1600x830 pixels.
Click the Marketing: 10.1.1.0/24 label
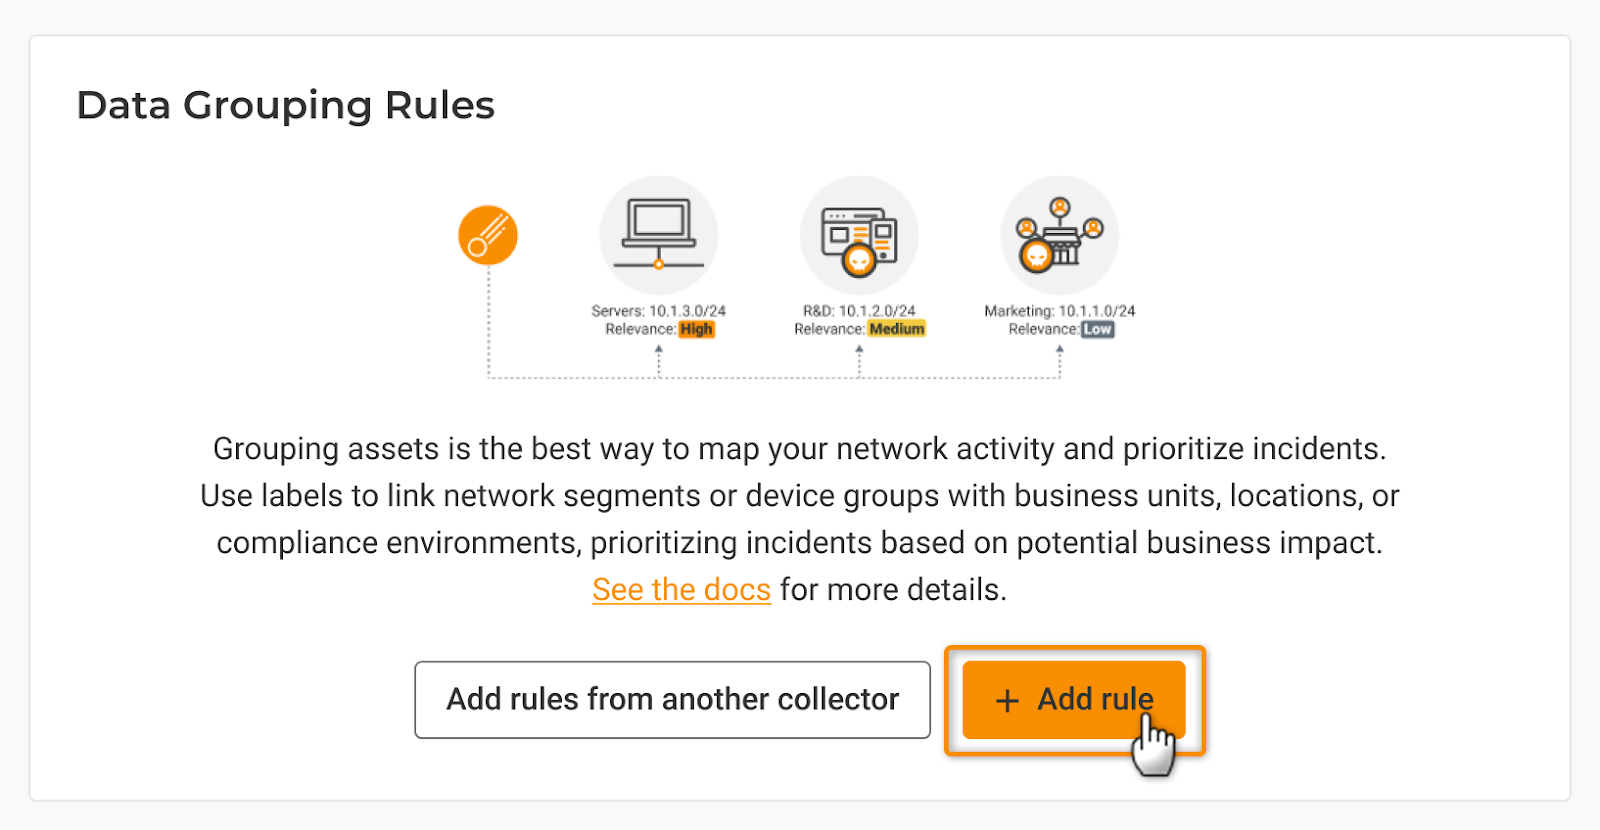click(x=1060, y=311)
